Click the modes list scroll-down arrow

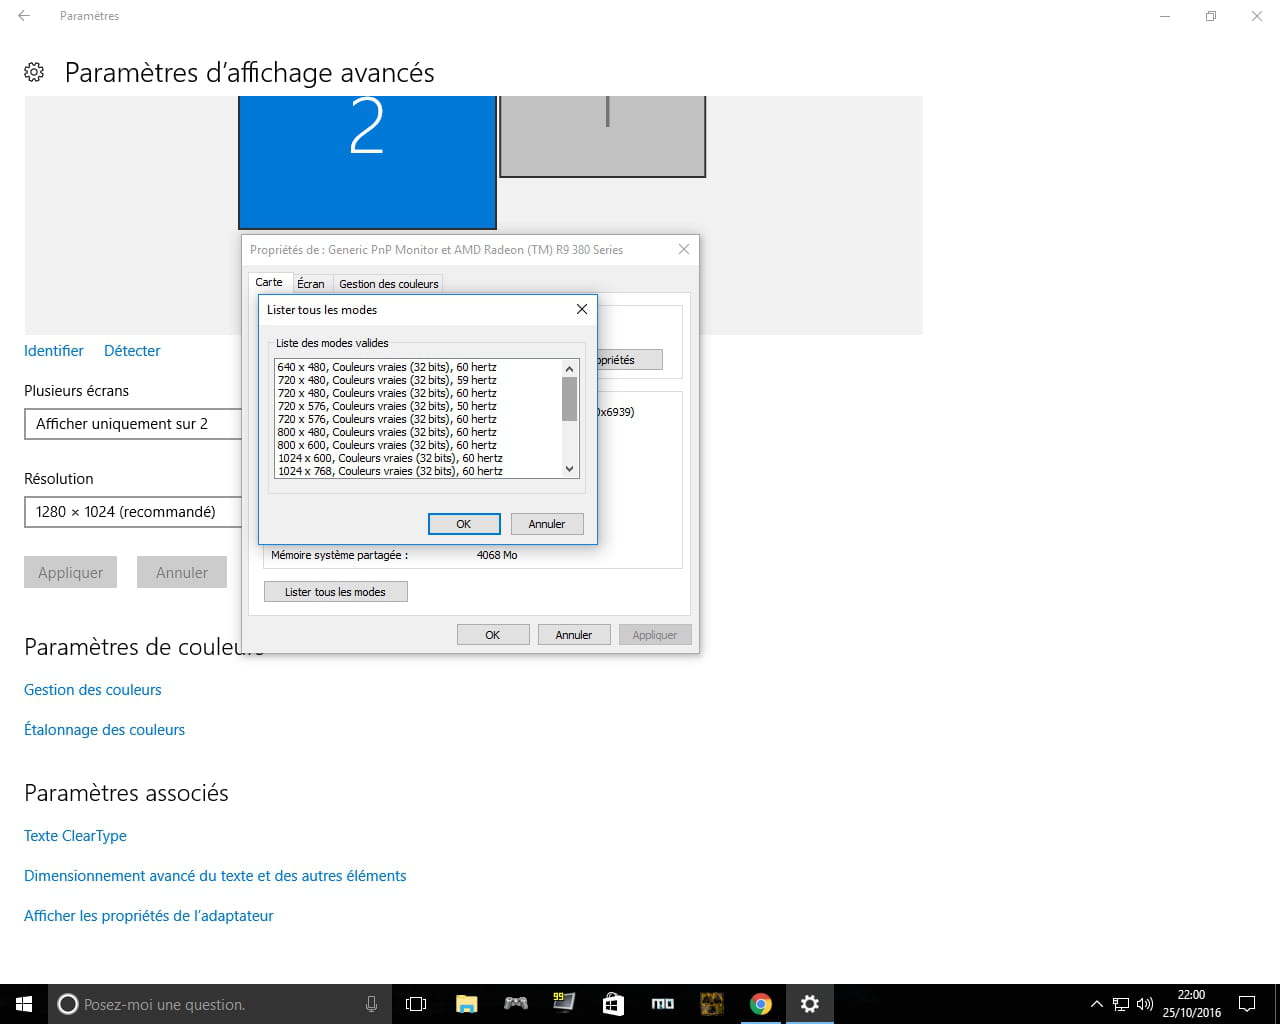tap(570, 469)
